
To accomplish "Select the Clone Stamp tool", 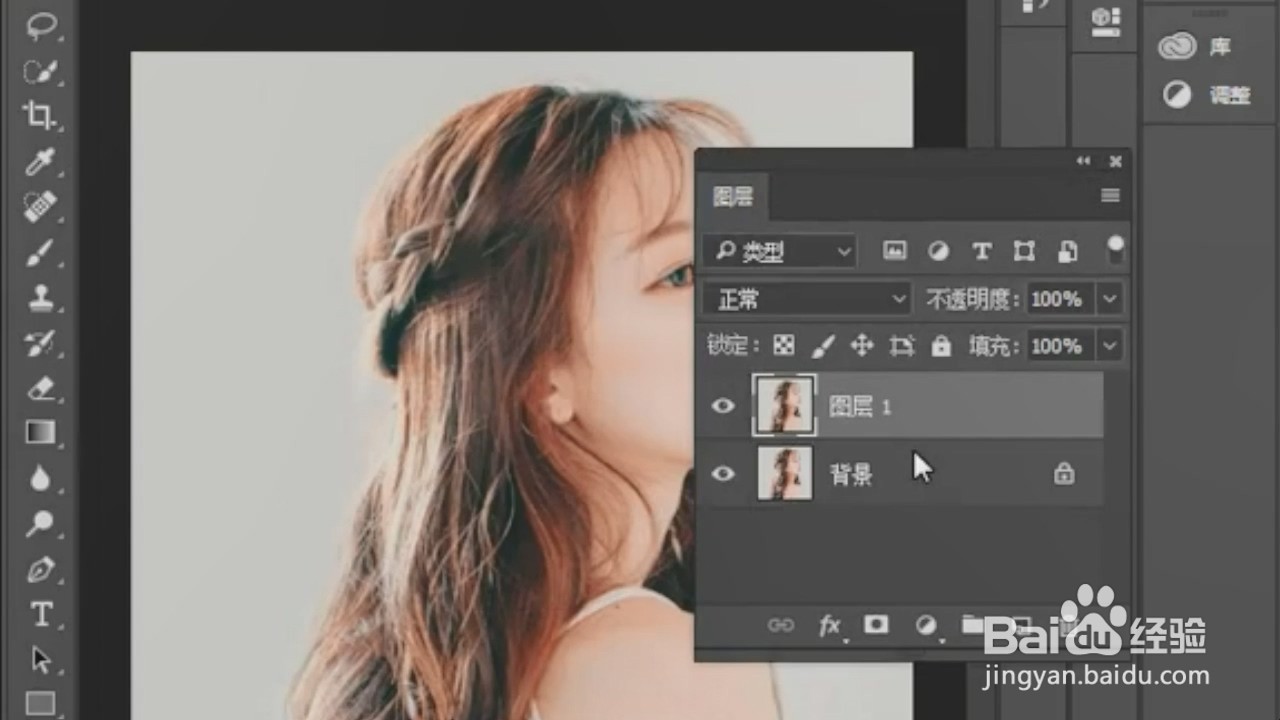I will click(x=41, y=298).
